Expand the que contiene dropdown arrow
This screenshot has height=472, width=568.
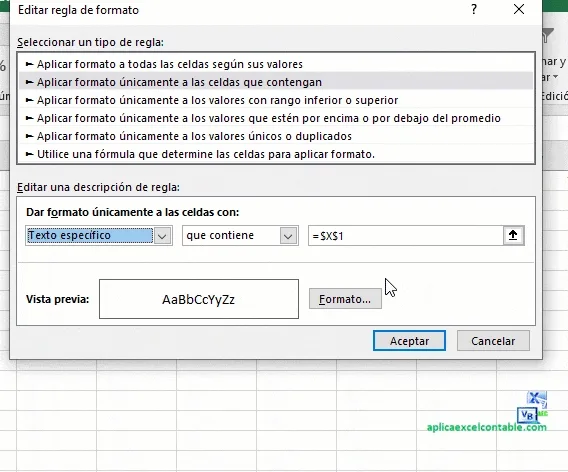pos(288,236)
